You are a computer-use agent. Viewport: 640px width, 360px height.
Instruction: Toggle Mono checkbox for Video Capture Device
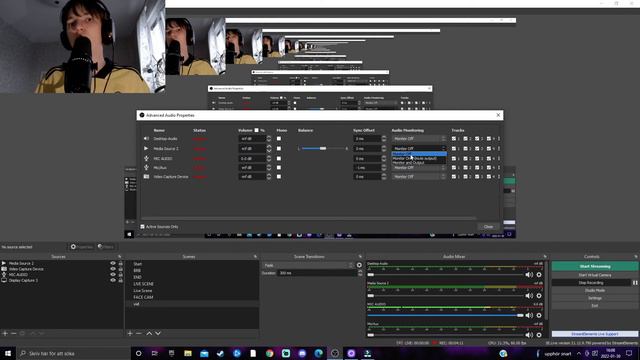click(279, 177)
